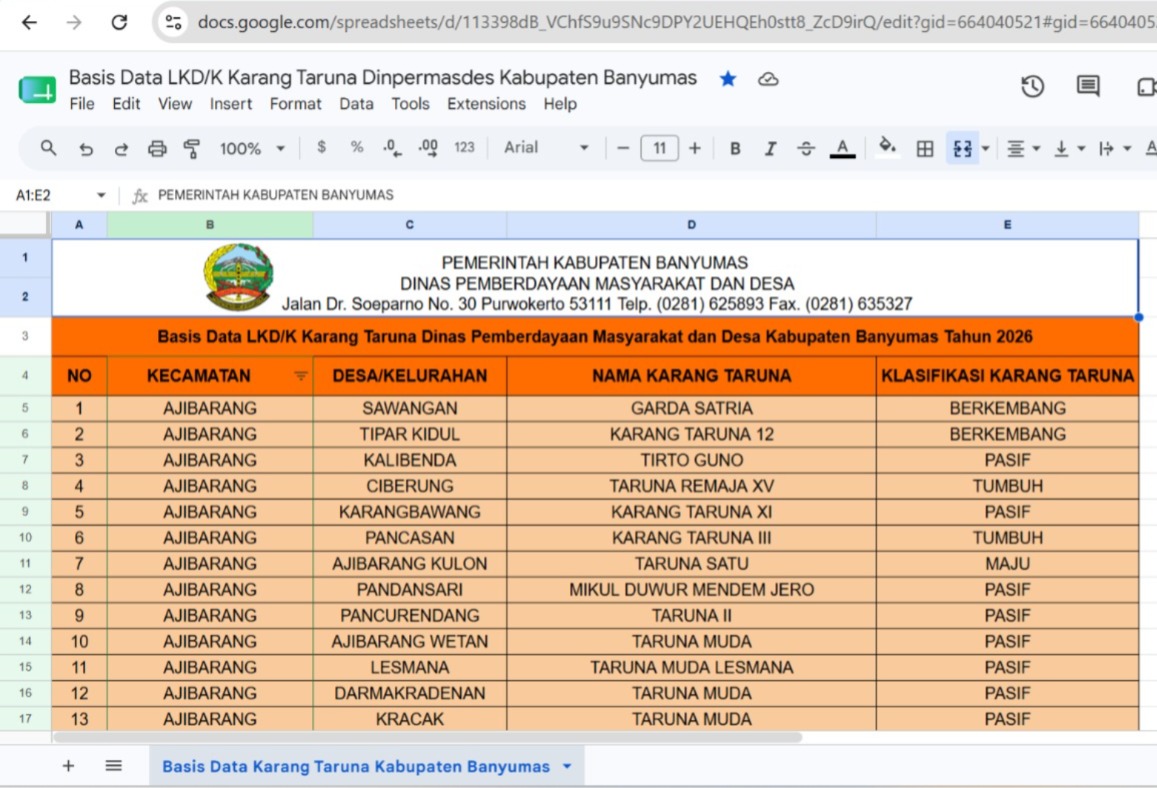Click the Add Sheet plus button

click(69, 766)
